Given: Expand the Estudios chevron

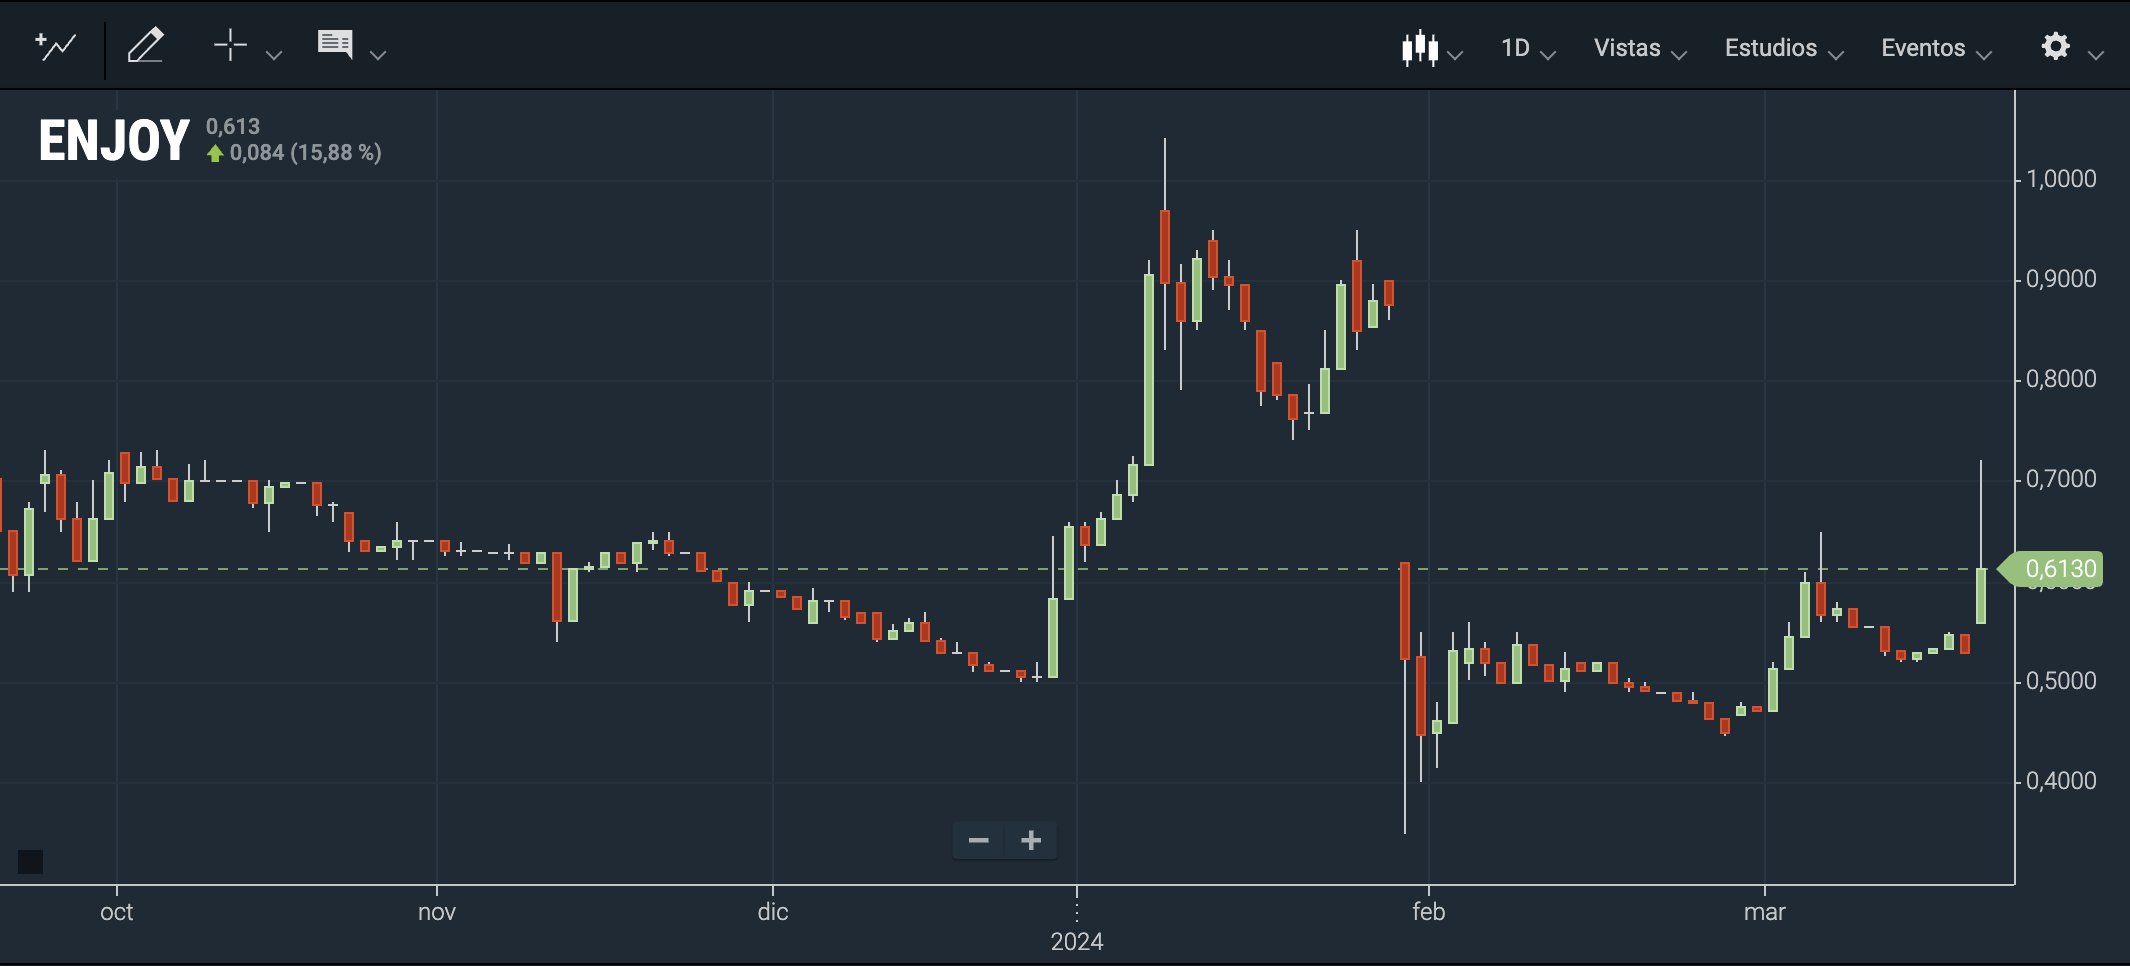Looking at the screenshot, I should click(1836, 56).
